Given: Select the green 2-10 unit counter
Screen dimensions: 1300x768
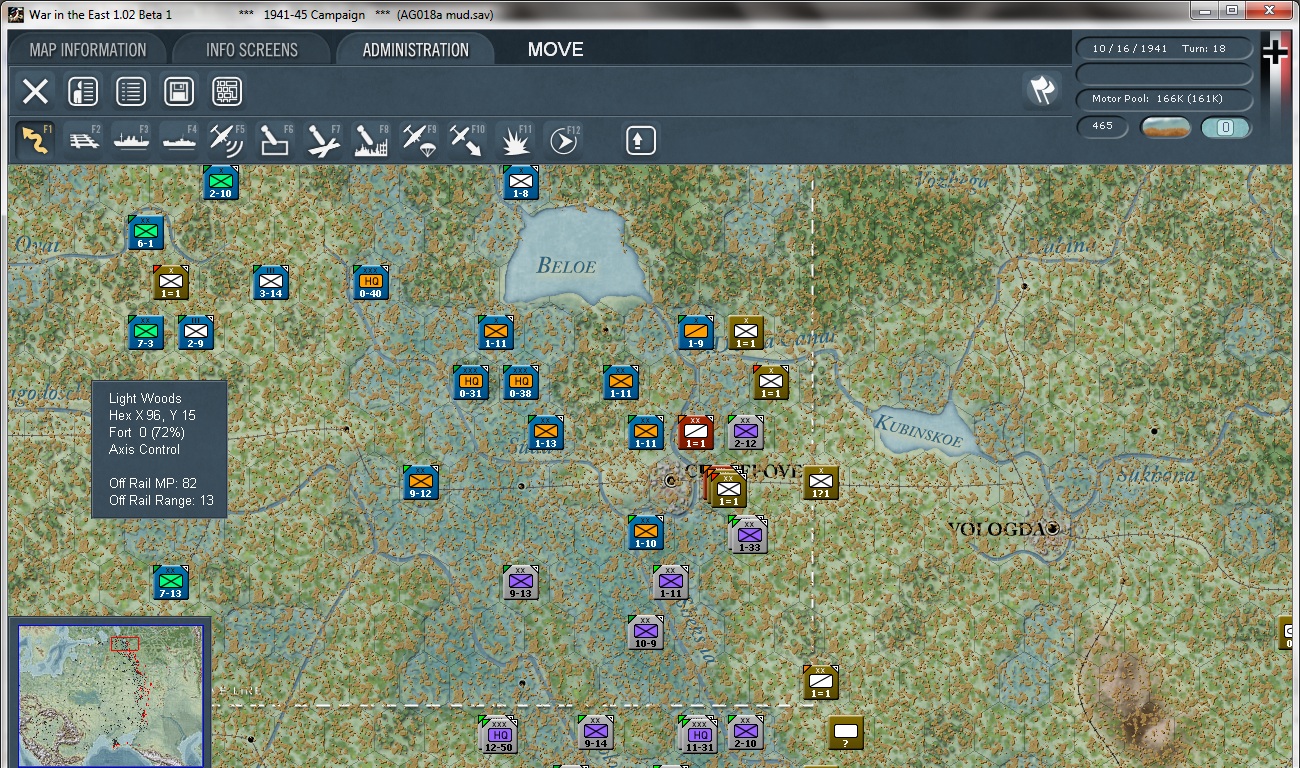Looking at the screenshot, I should pos(221,182).
